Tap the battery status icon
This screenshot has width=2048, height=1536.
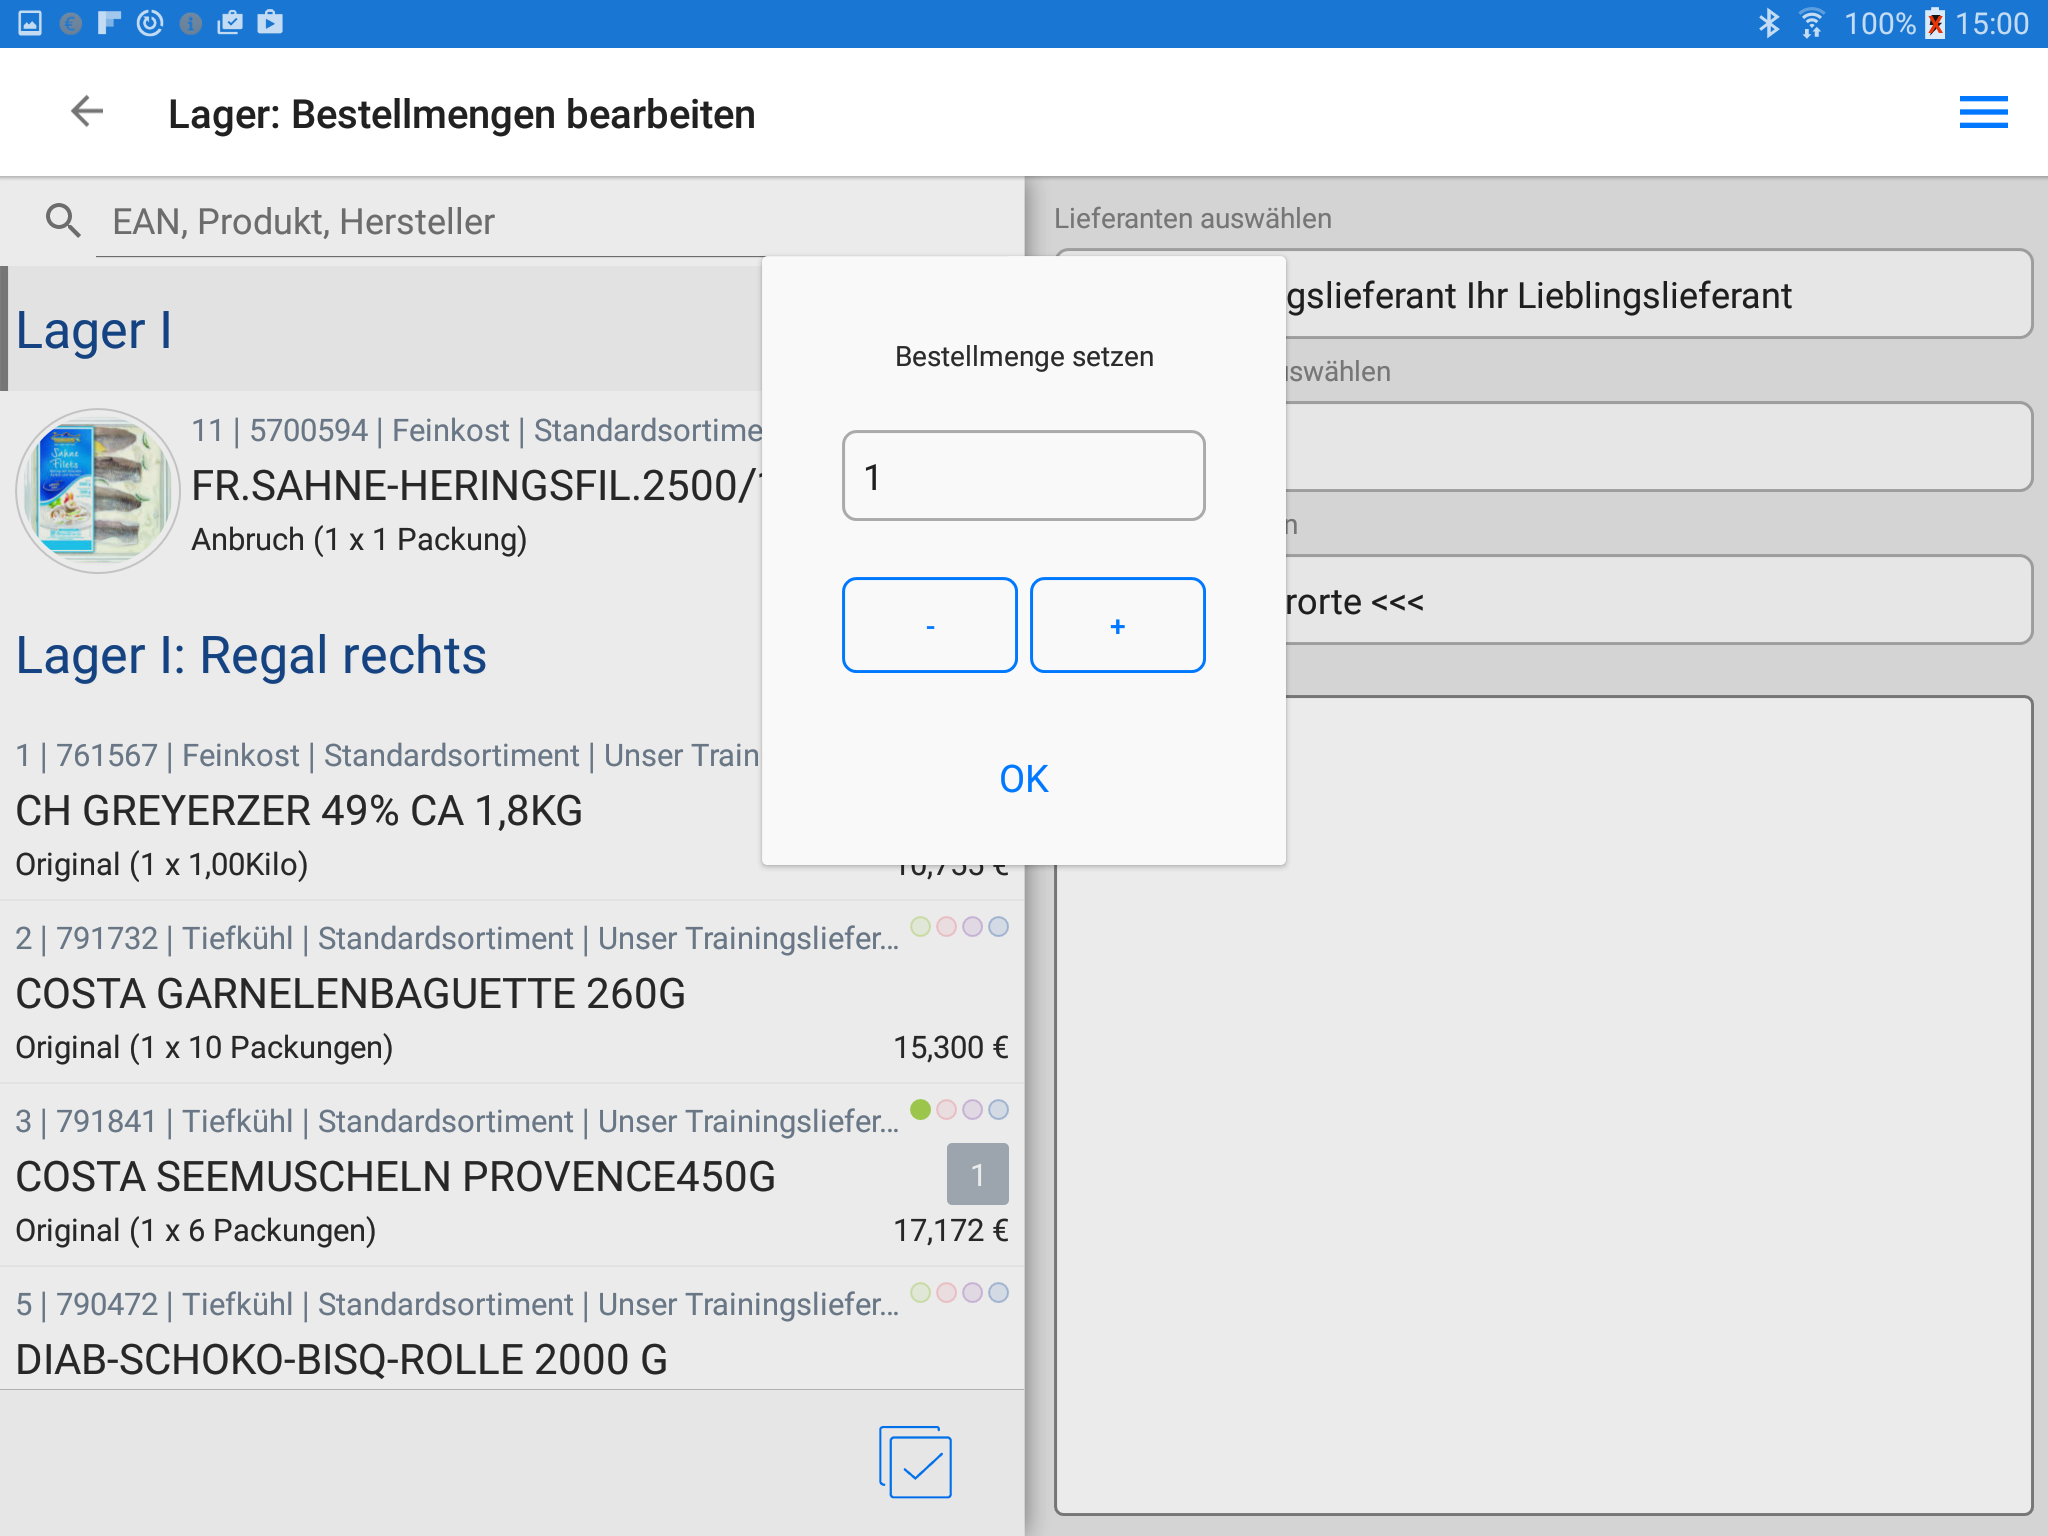pos(1935,23)
